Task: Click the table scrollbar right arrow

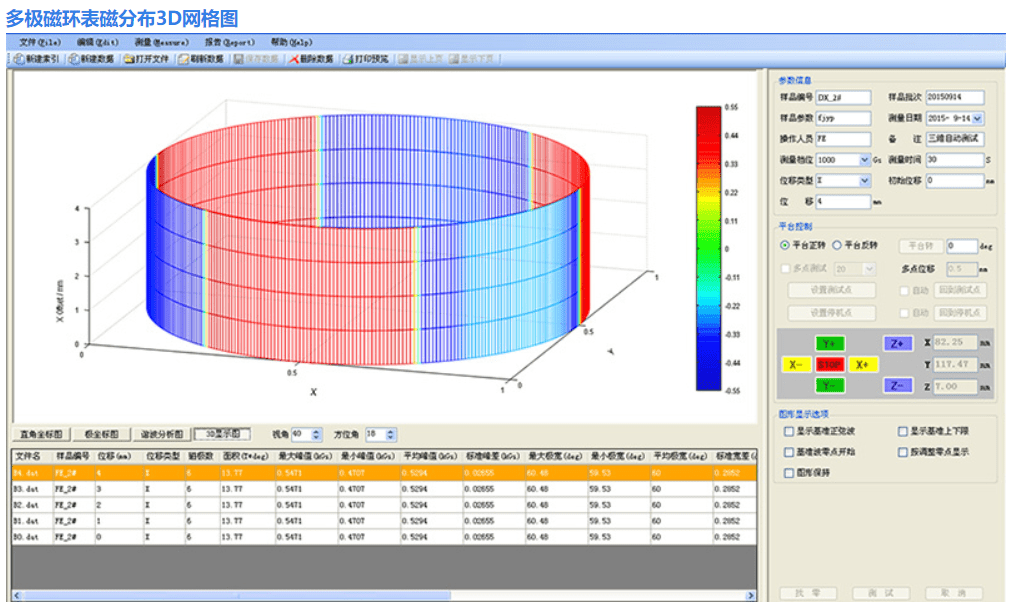Action: [750, 595]
